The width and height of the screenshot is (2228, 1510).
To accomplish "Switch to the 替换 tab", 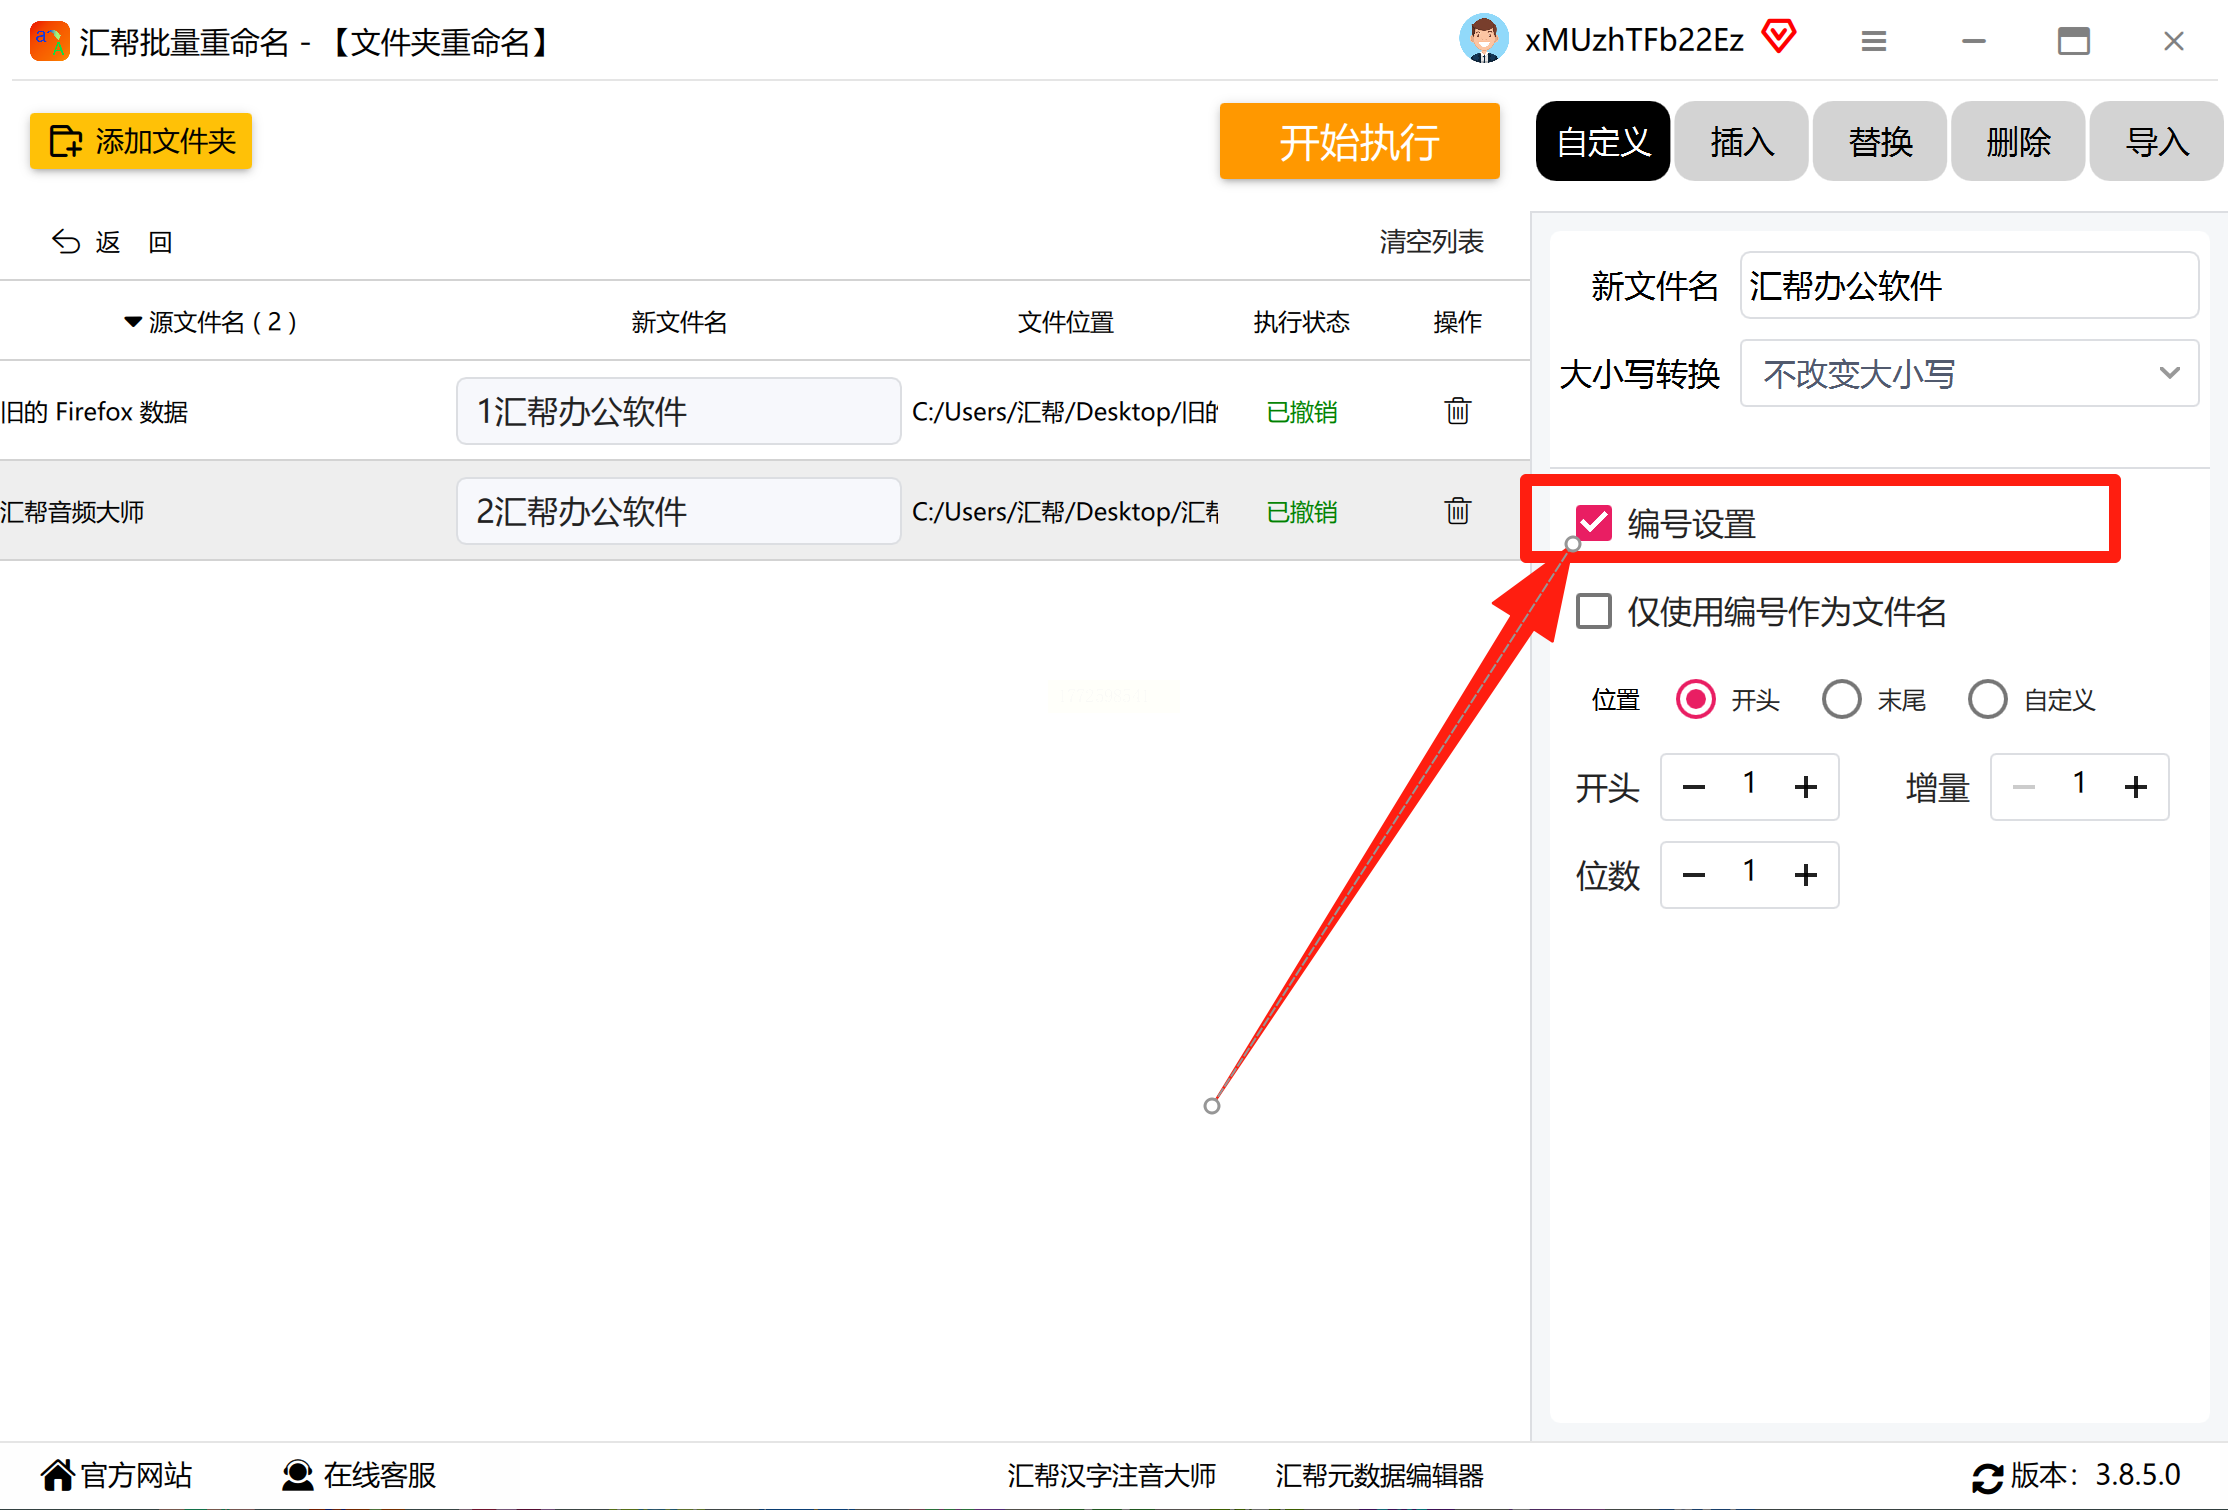I will [1879, 142].
